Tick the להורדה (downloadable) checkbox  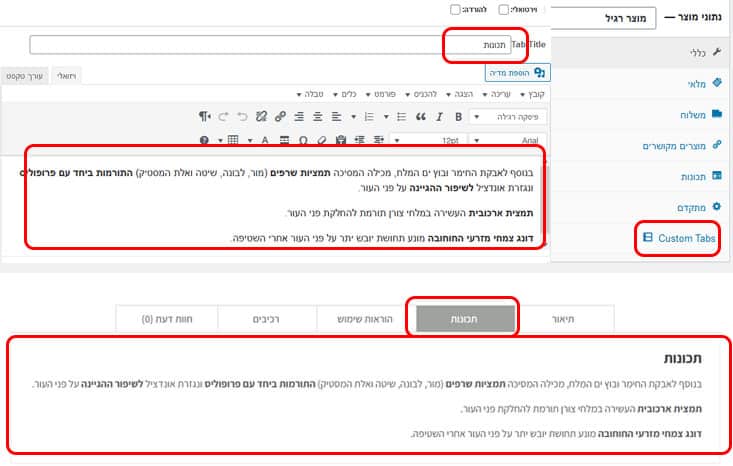[x=455, y=9]
